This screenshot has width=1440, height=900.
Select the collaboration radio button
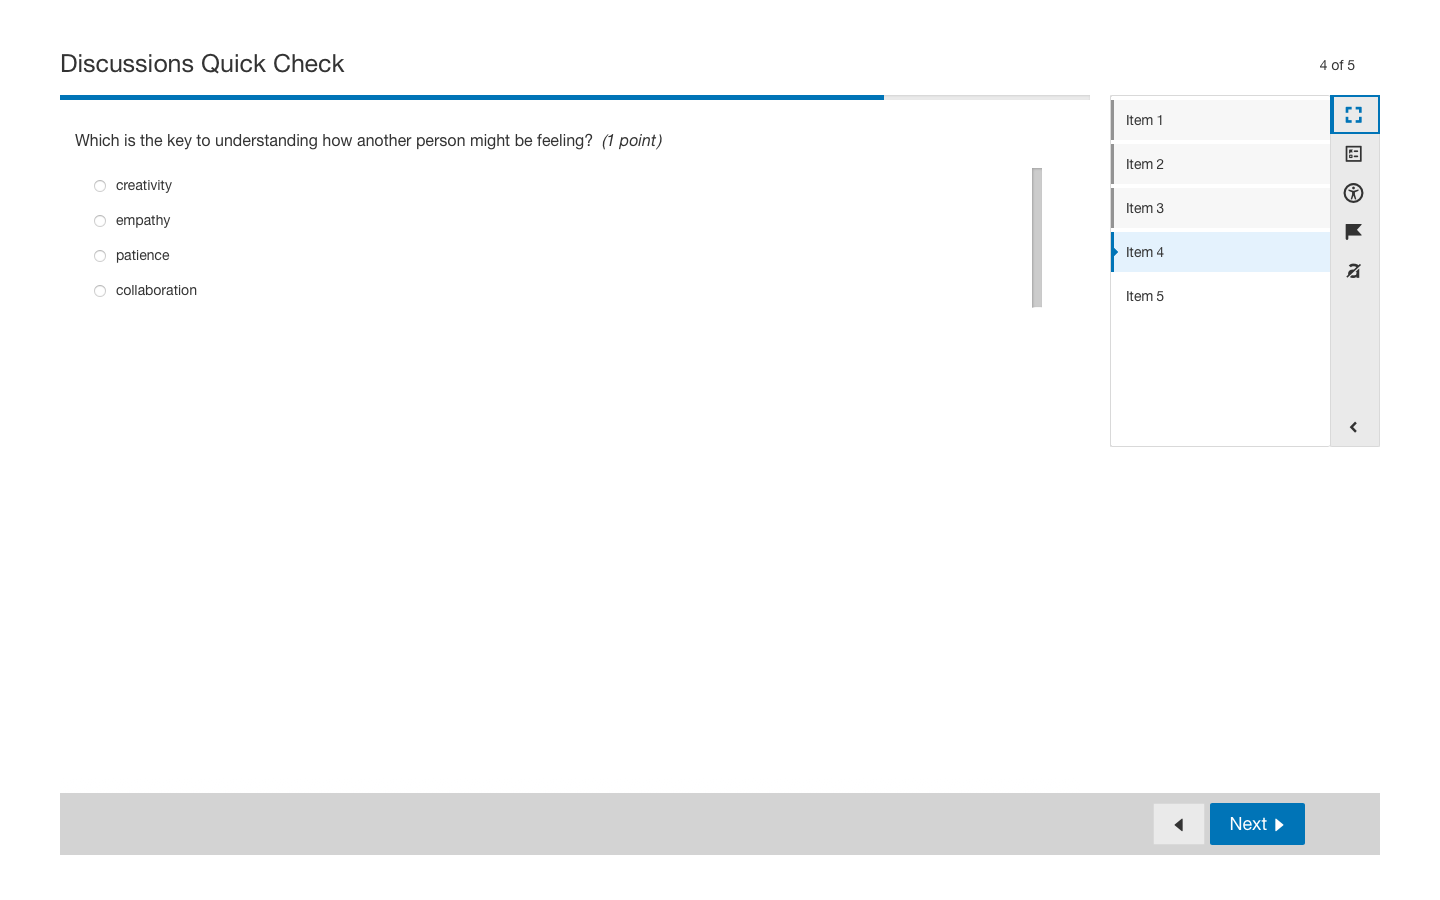pos(100,291)
